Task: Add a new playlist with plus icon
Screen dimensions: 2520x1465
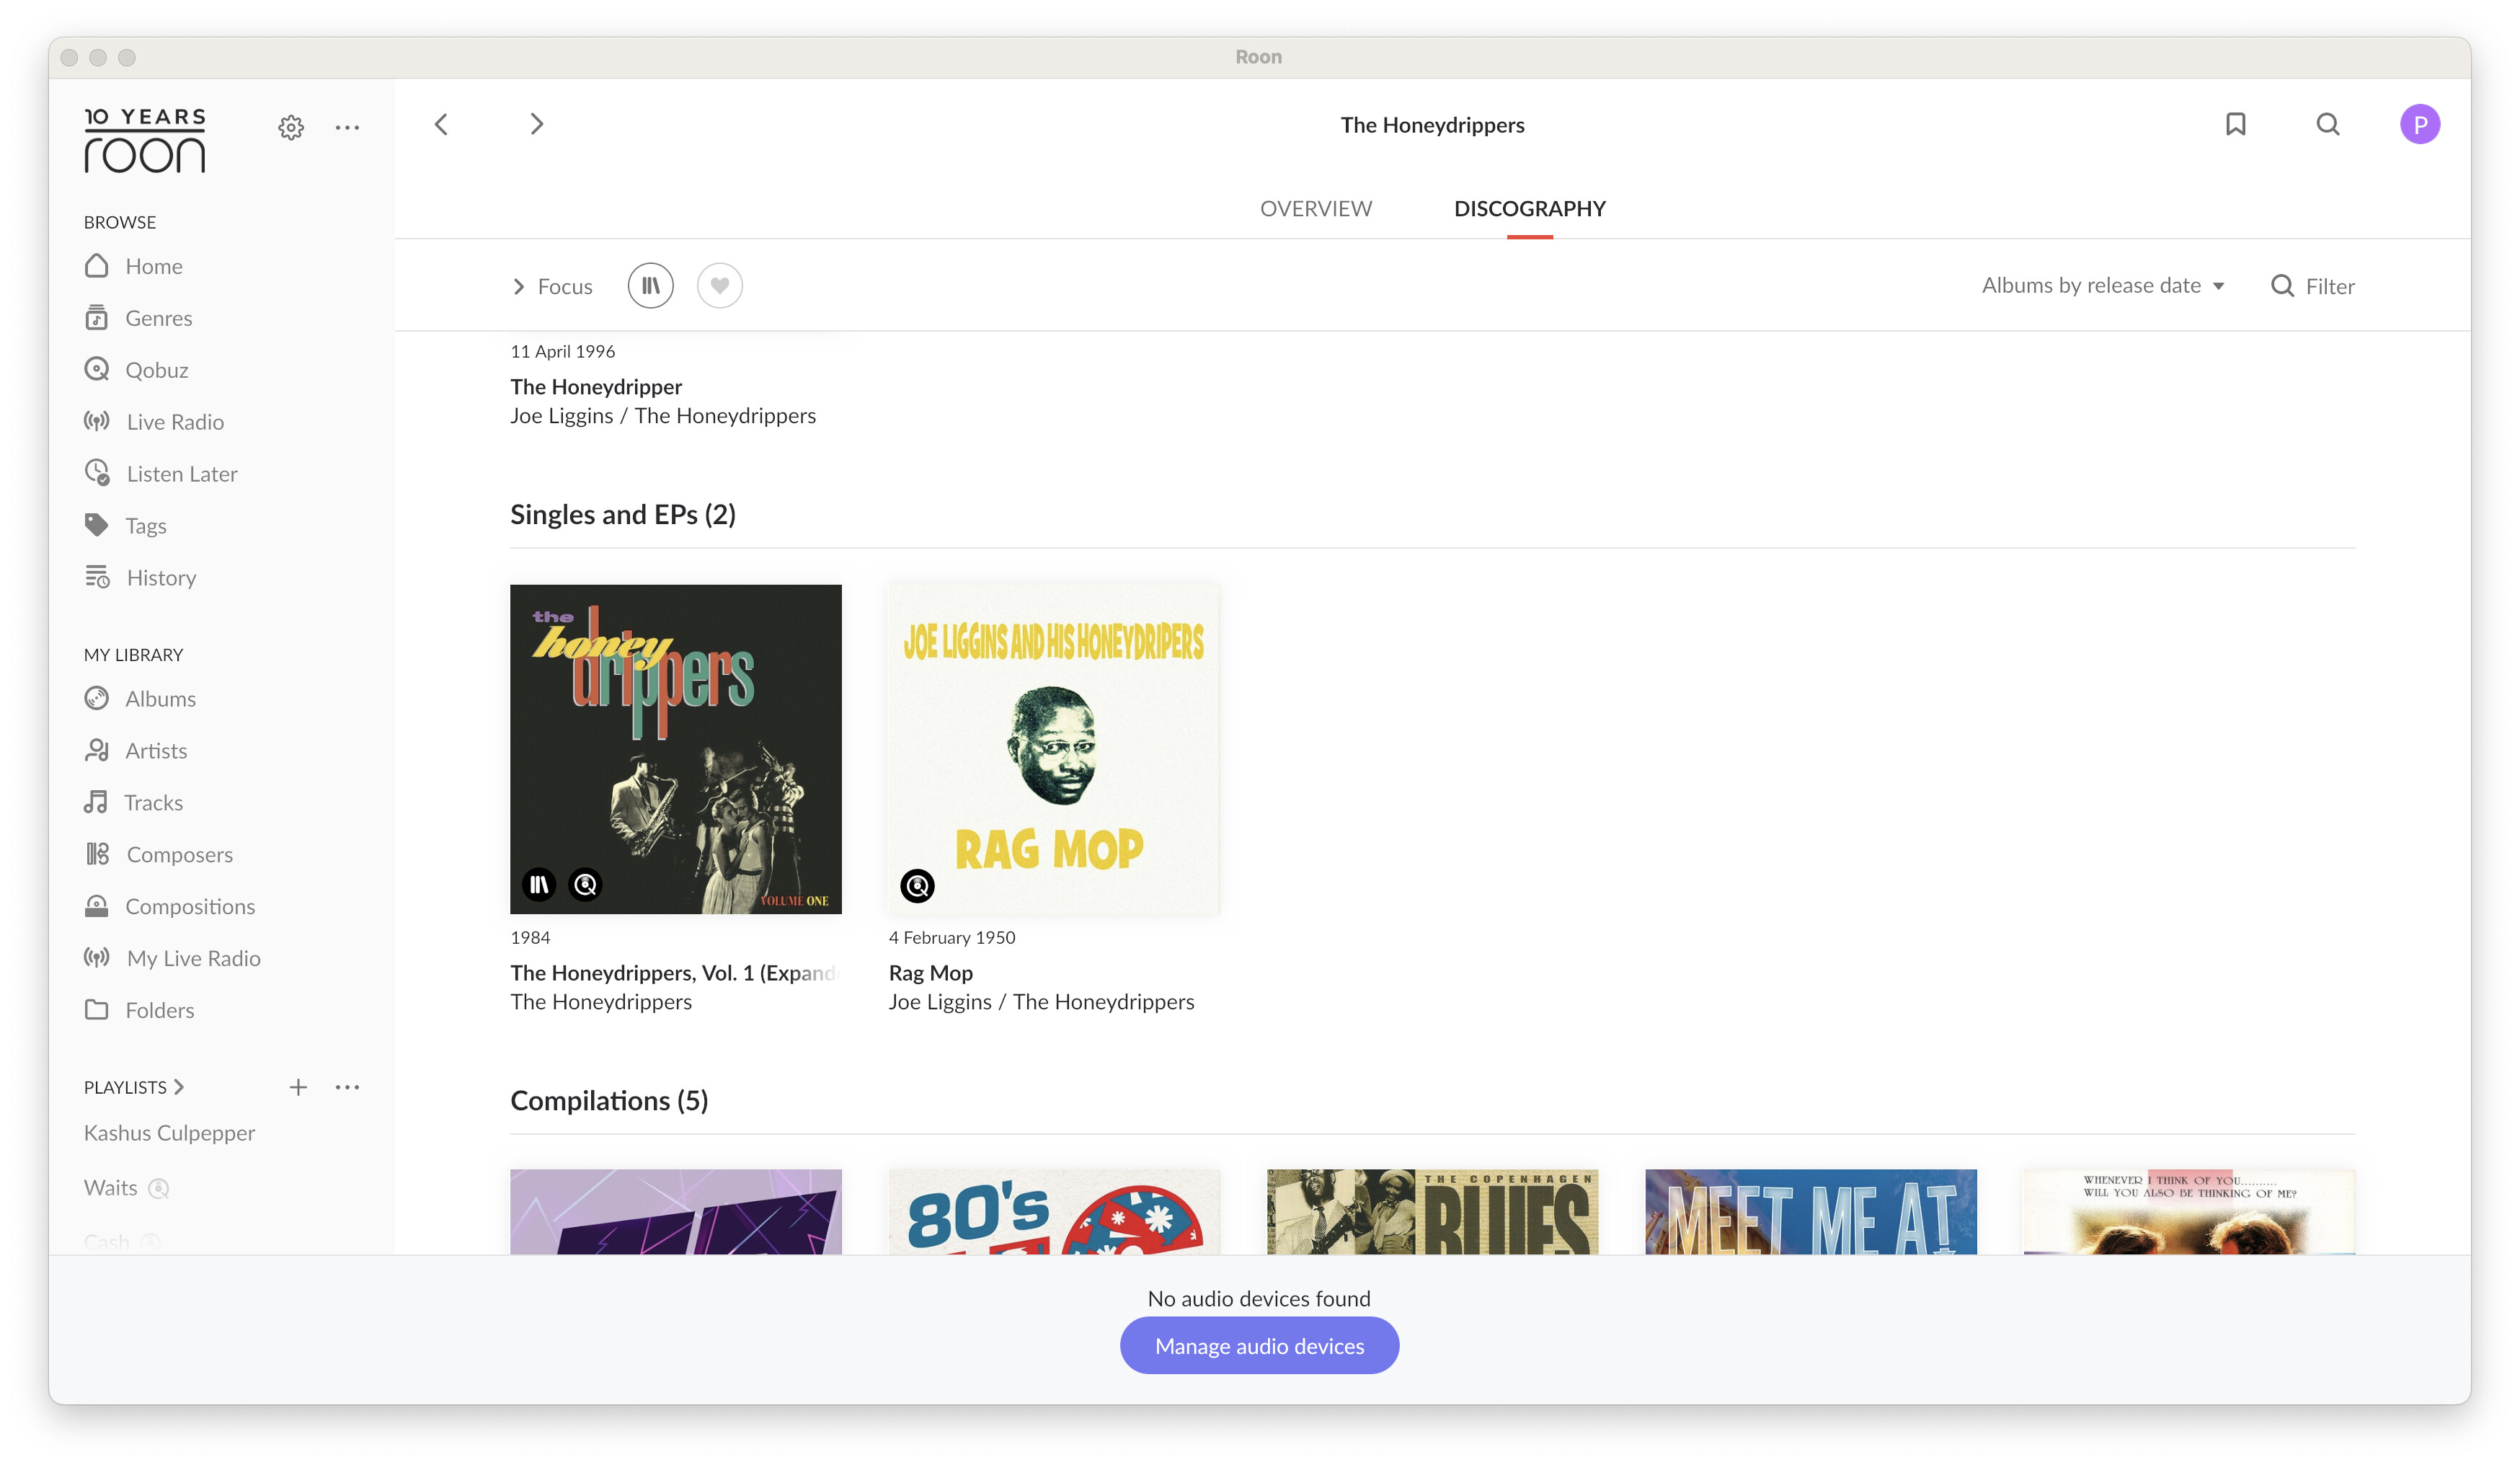Action: 298,1087
